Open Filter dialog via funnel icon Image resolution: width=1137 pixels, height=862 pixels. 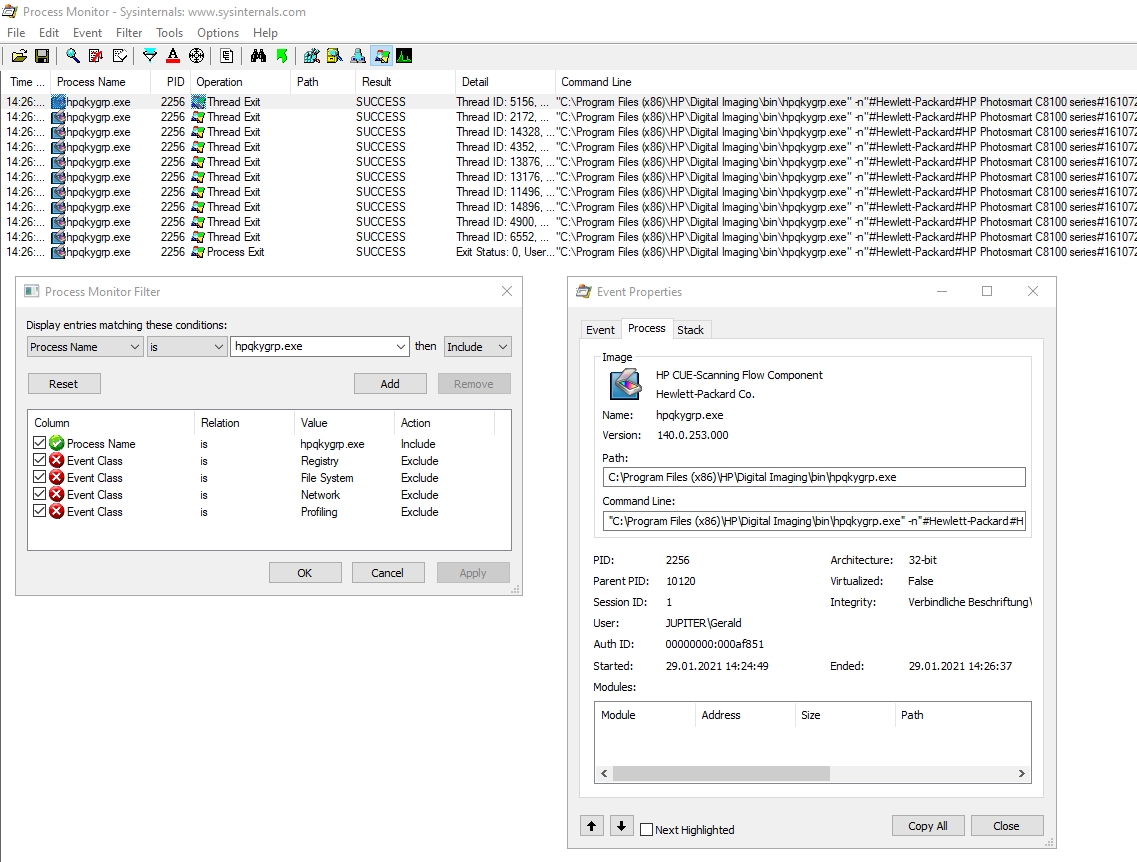[x=150, y=56]
